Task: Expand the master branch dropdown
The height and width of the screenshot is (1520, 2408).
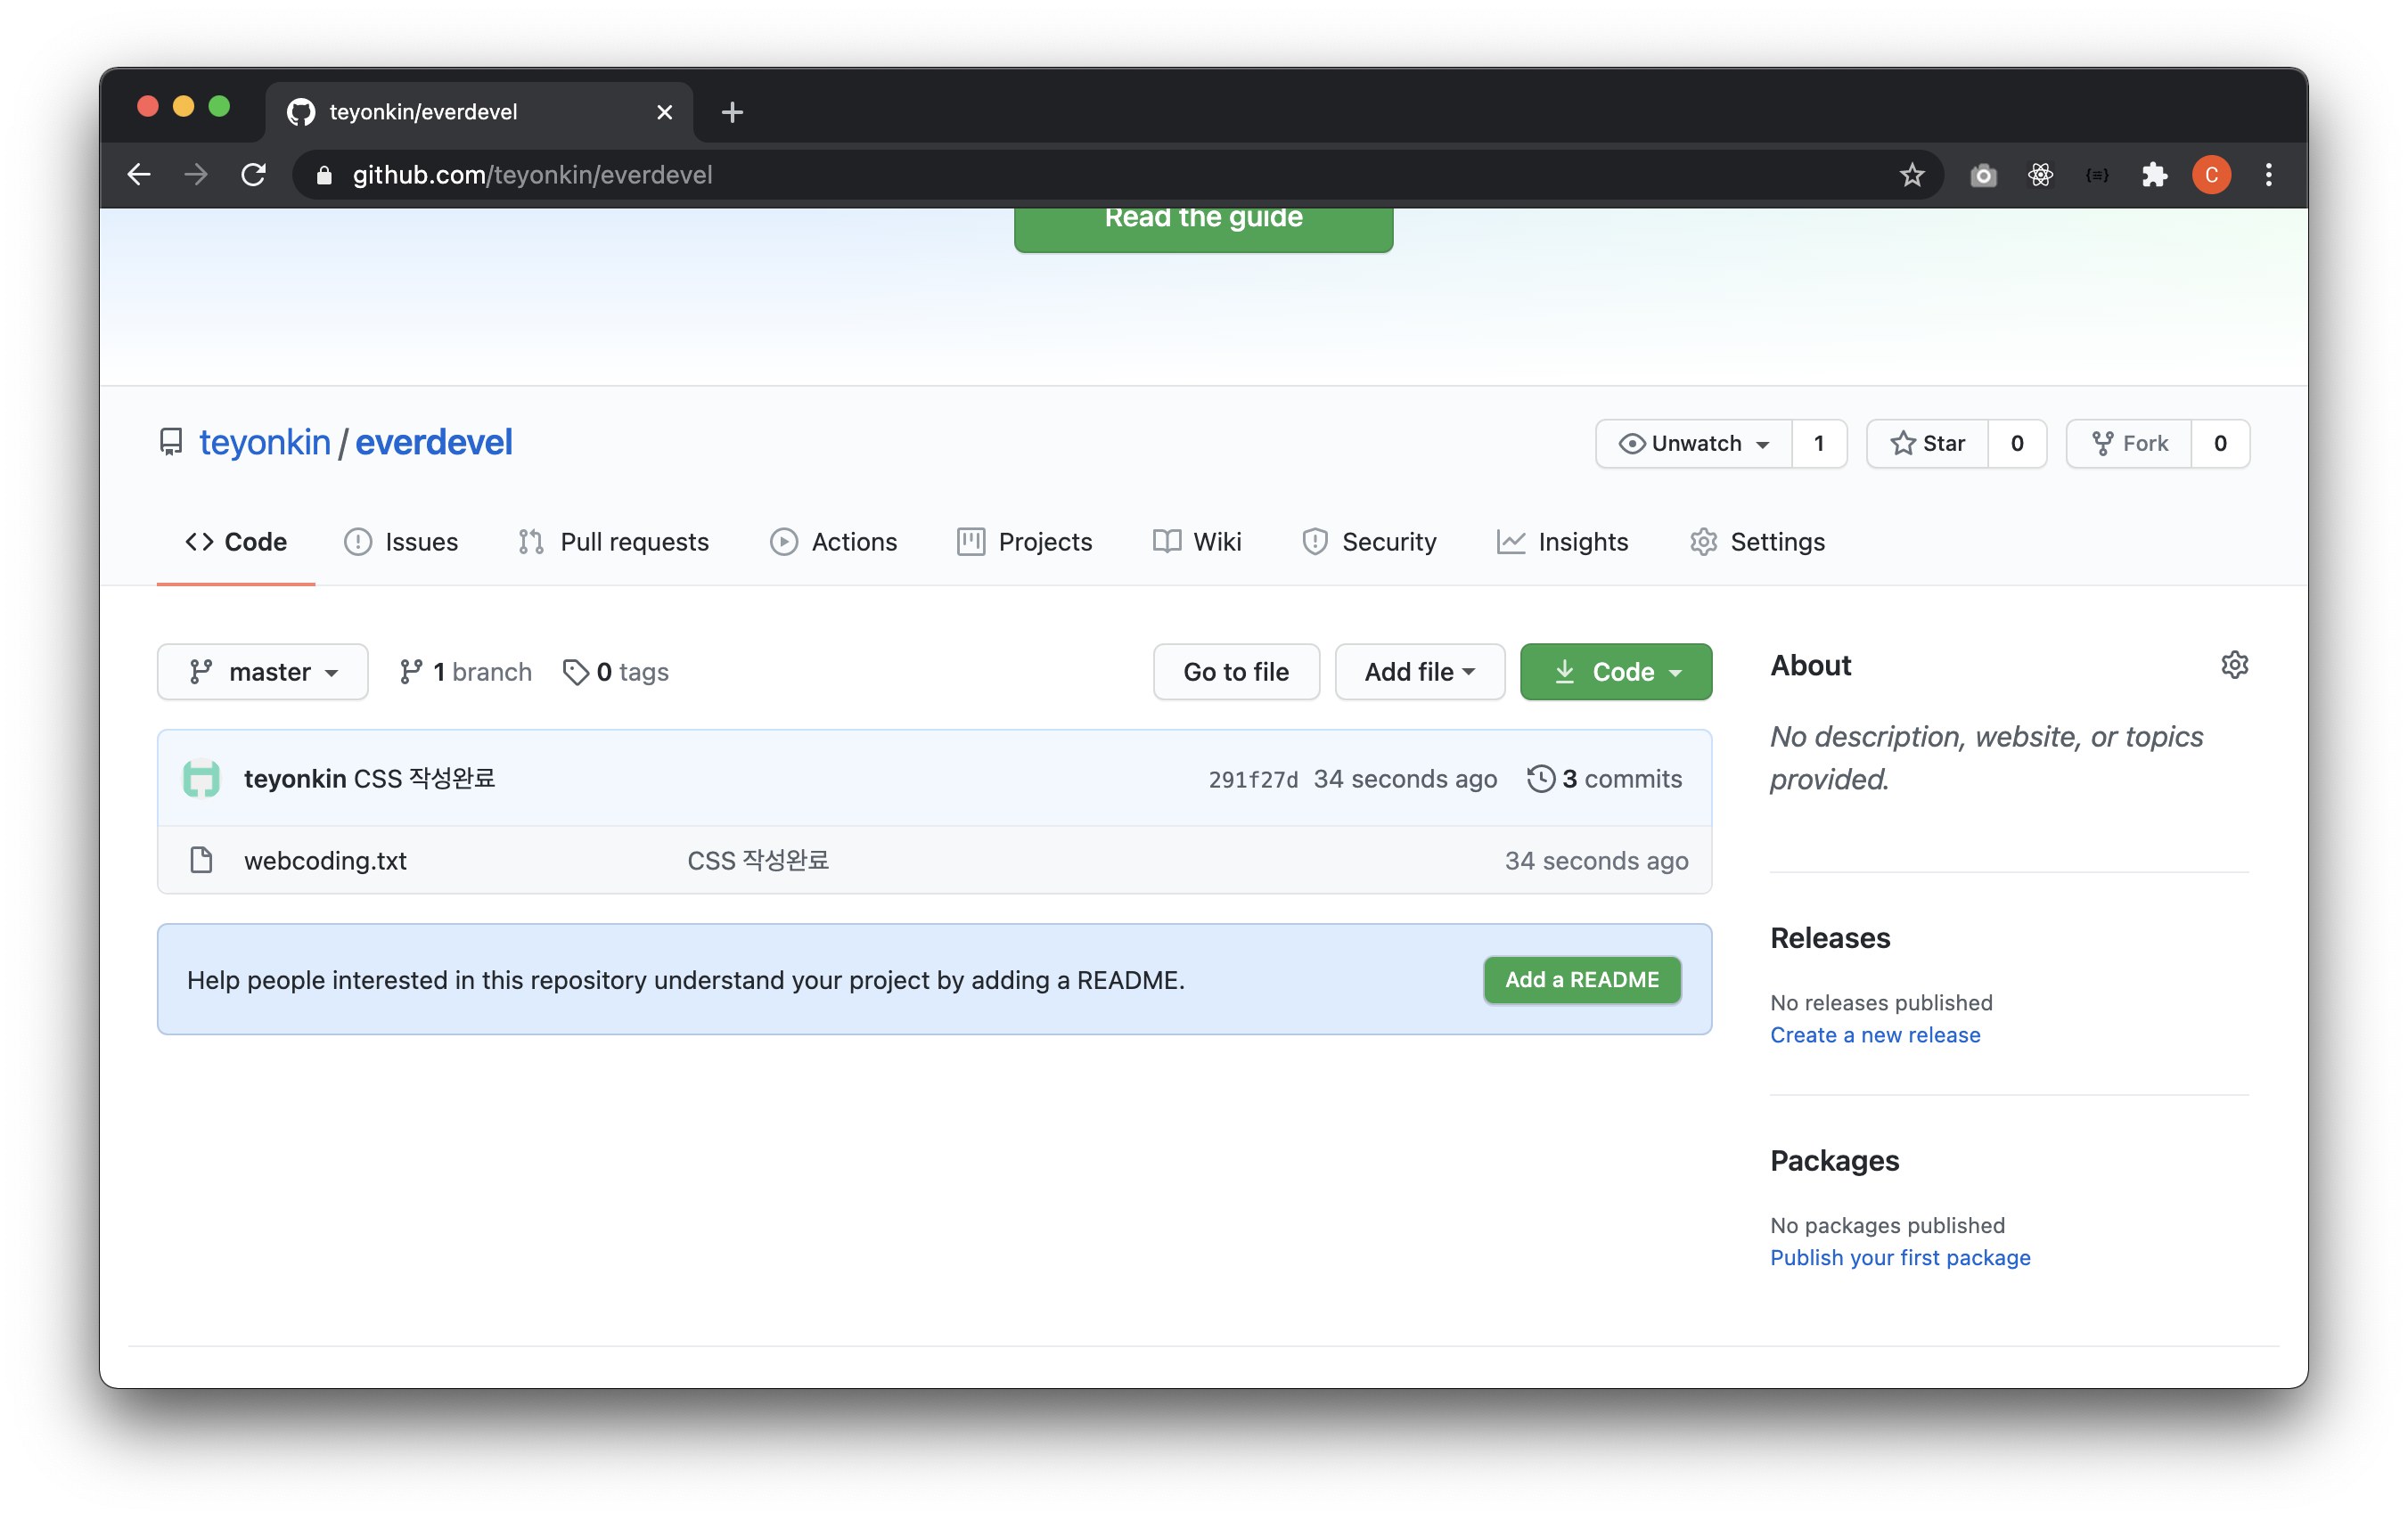Action: [x=263, y=671]
